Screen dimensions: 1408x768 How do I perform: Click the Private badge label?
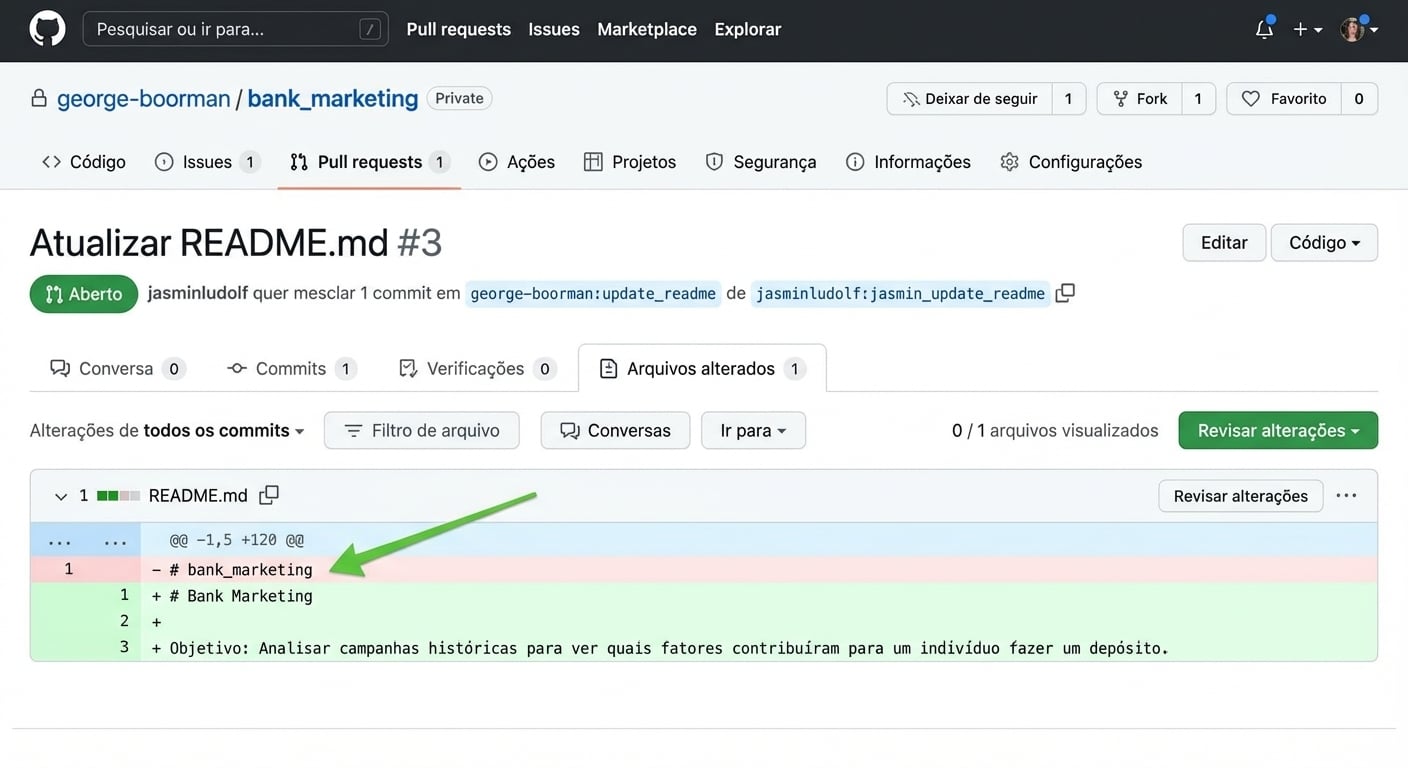tap(459, 98)
